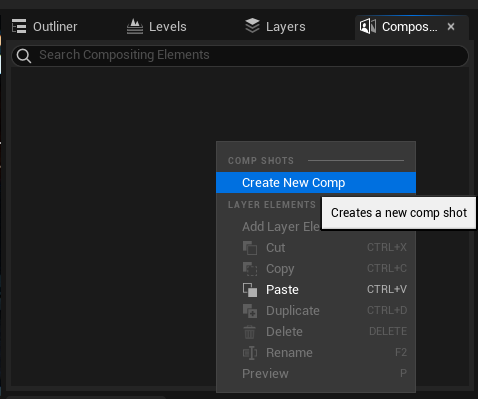
Task: Click the COMP SHOTS section header
Action: click(x=261, y=161)
